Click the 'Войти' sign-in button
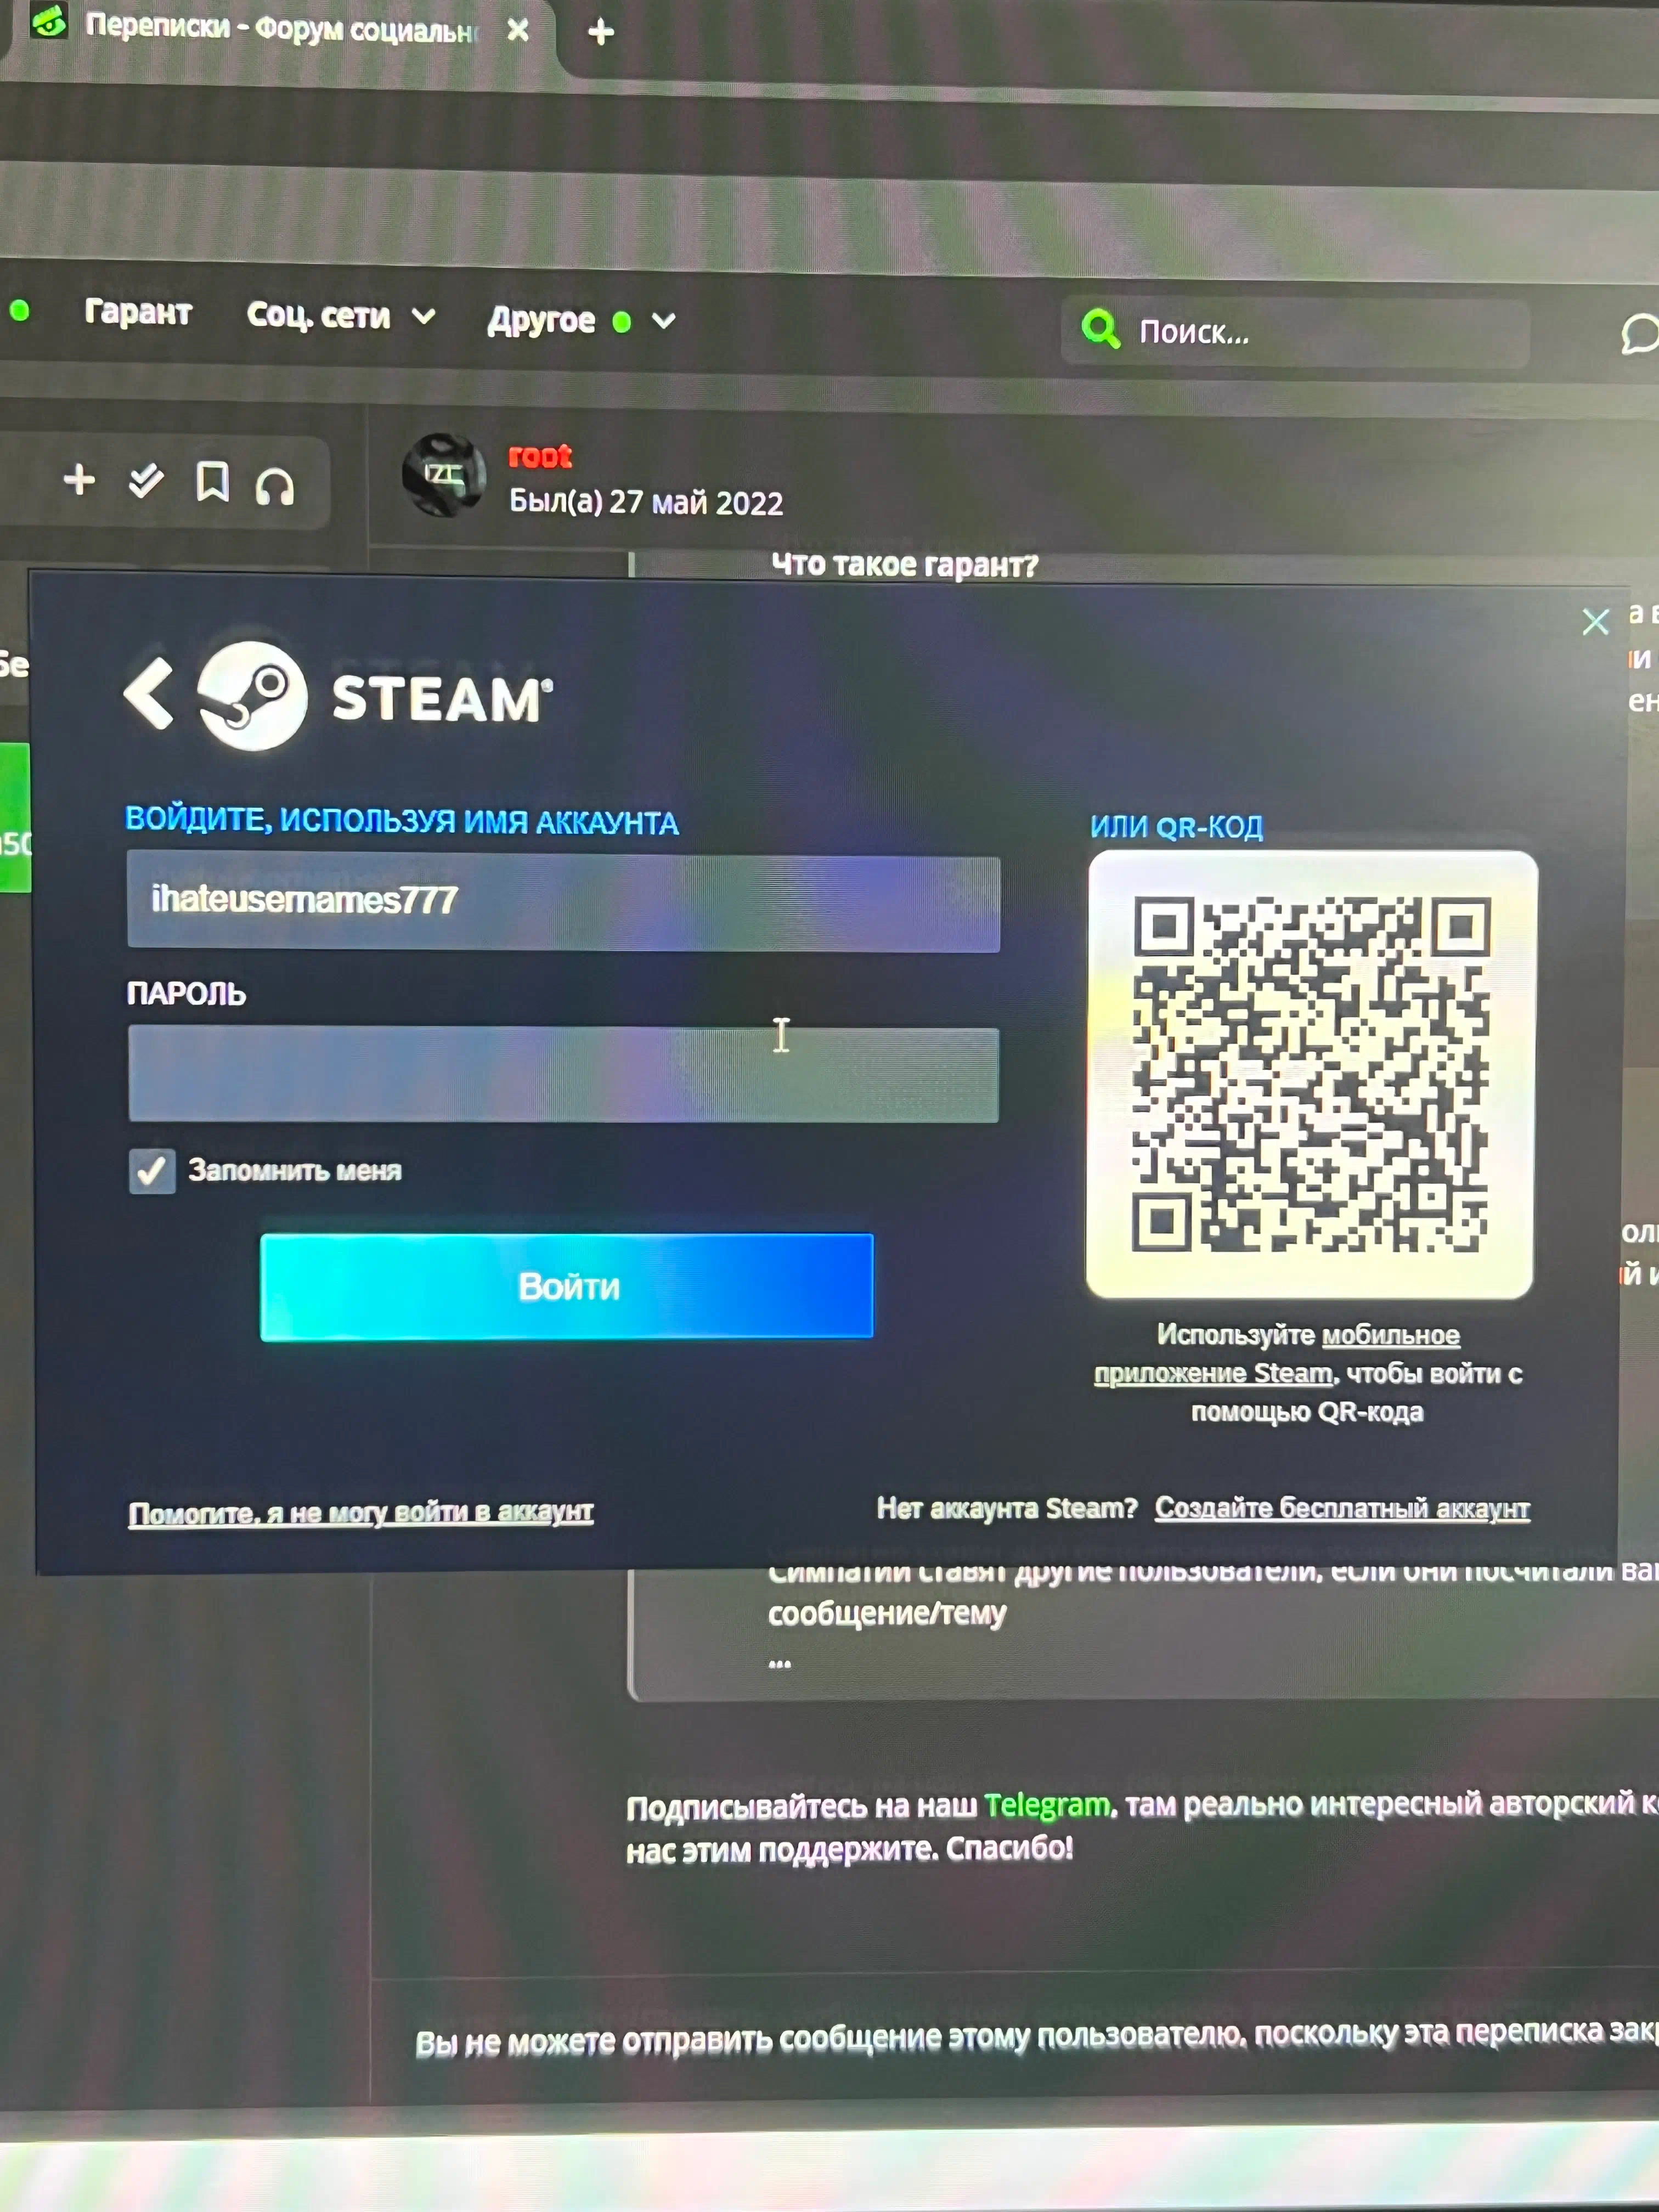This screenshot has width=1659, height=2212. pos(566,1286)
